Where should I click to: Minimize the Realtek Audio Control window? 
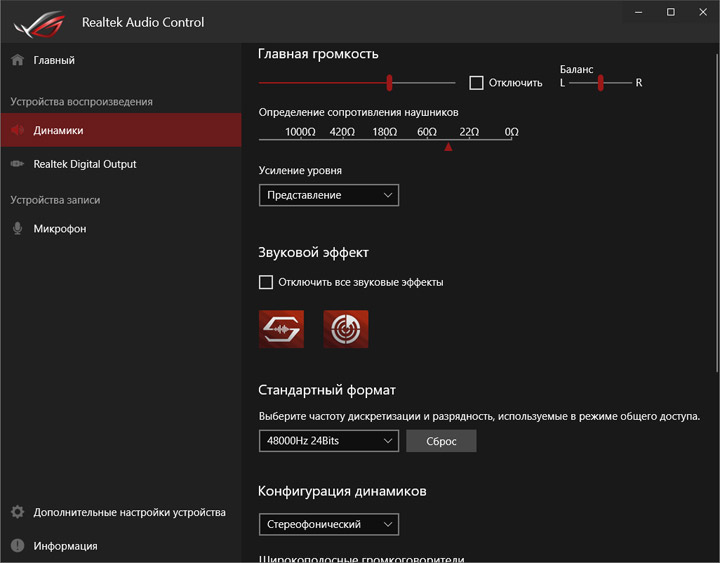coord(638,12)
